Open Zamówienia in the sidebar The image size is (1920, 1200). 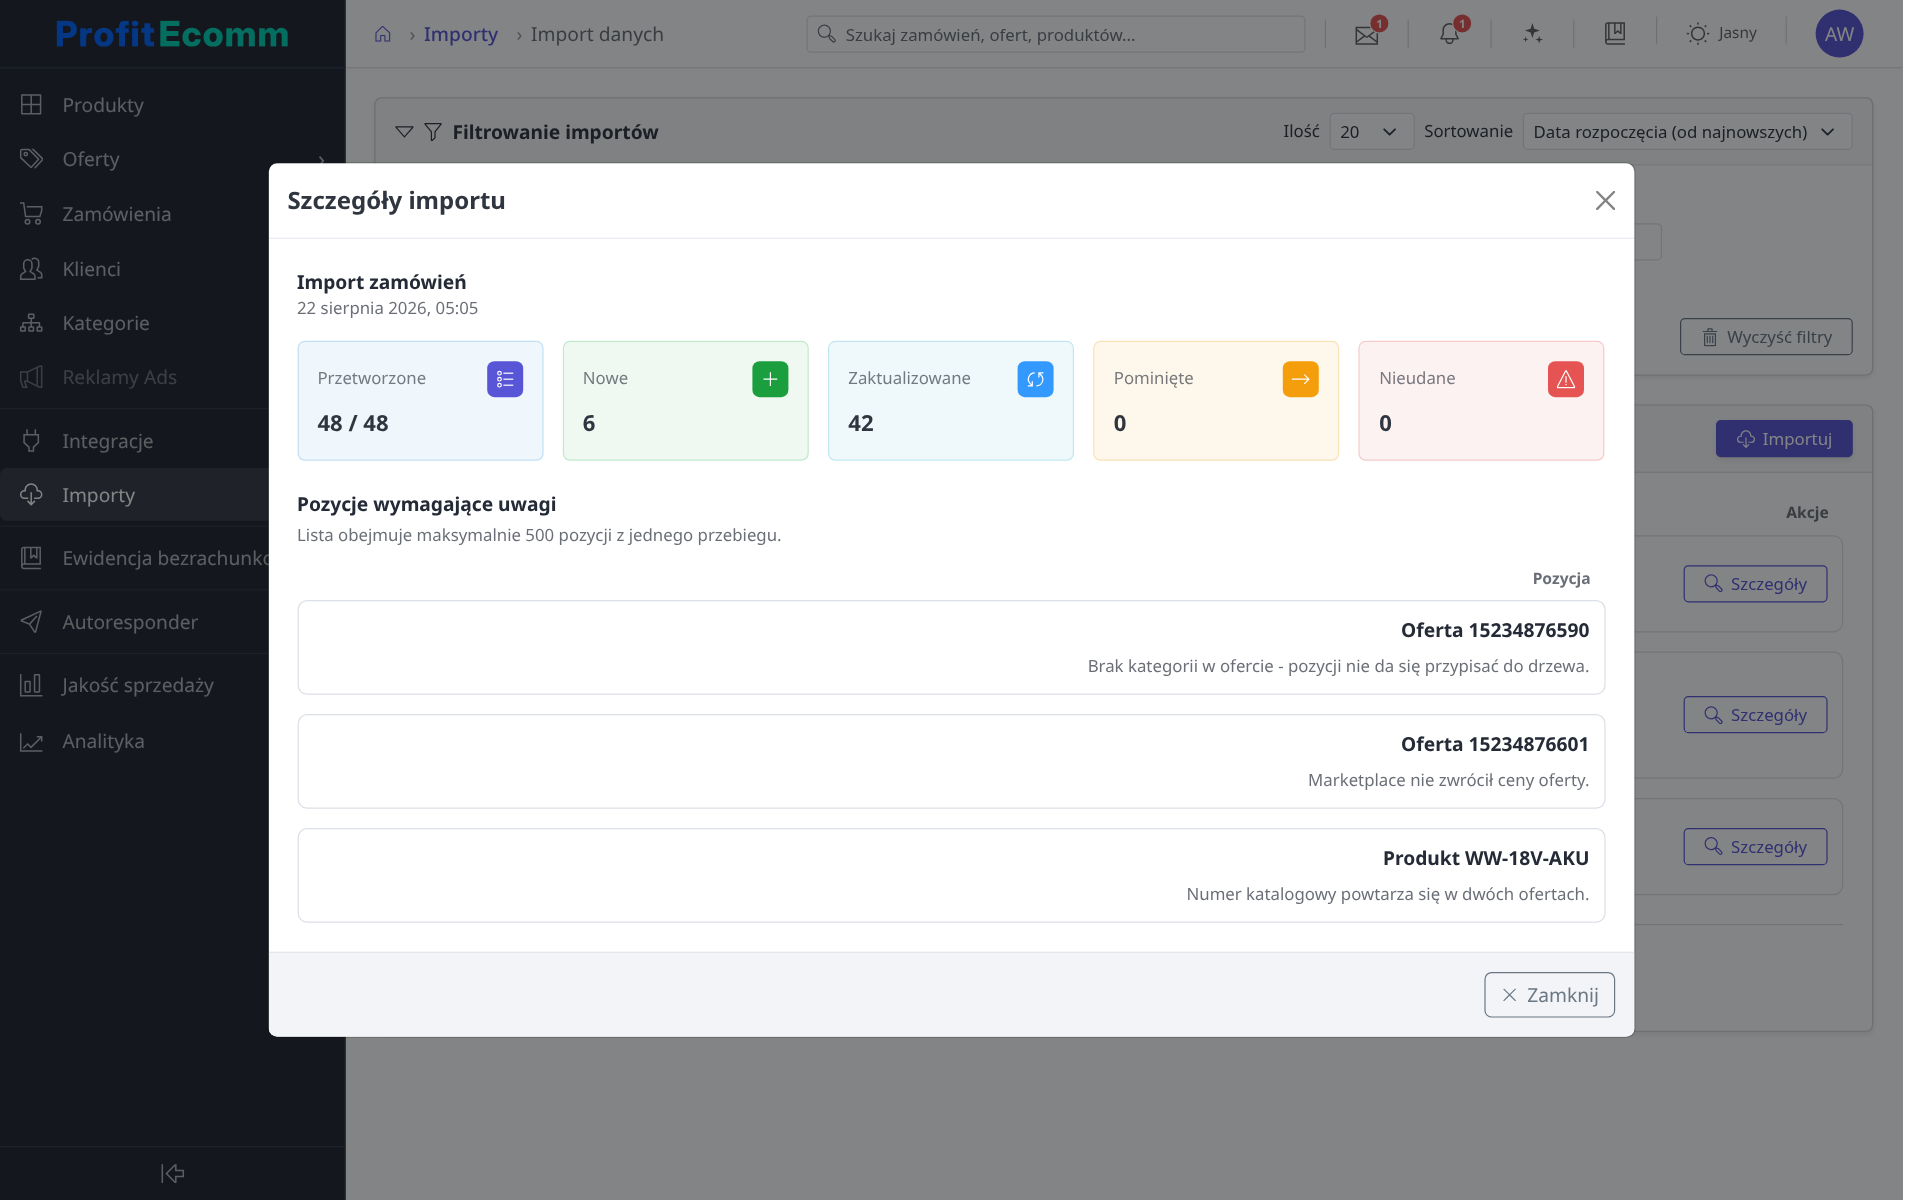[x=135, y=214]
